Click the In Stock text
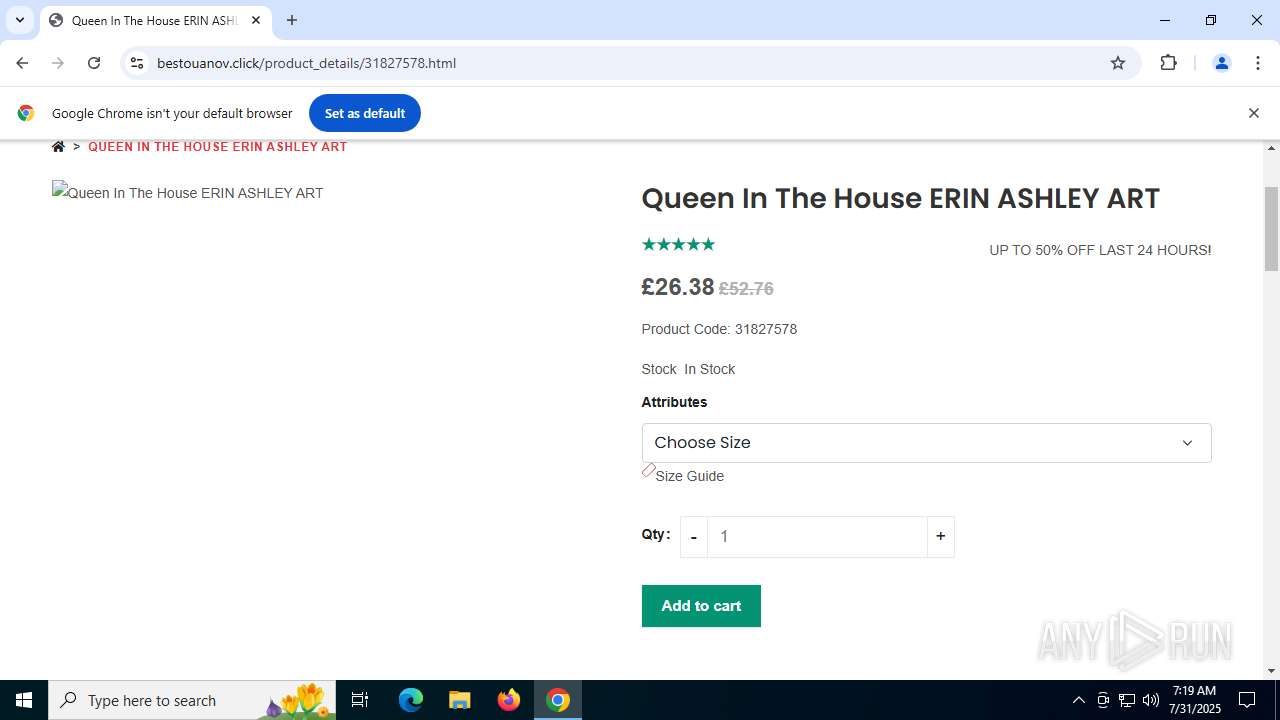 [710, 369]
